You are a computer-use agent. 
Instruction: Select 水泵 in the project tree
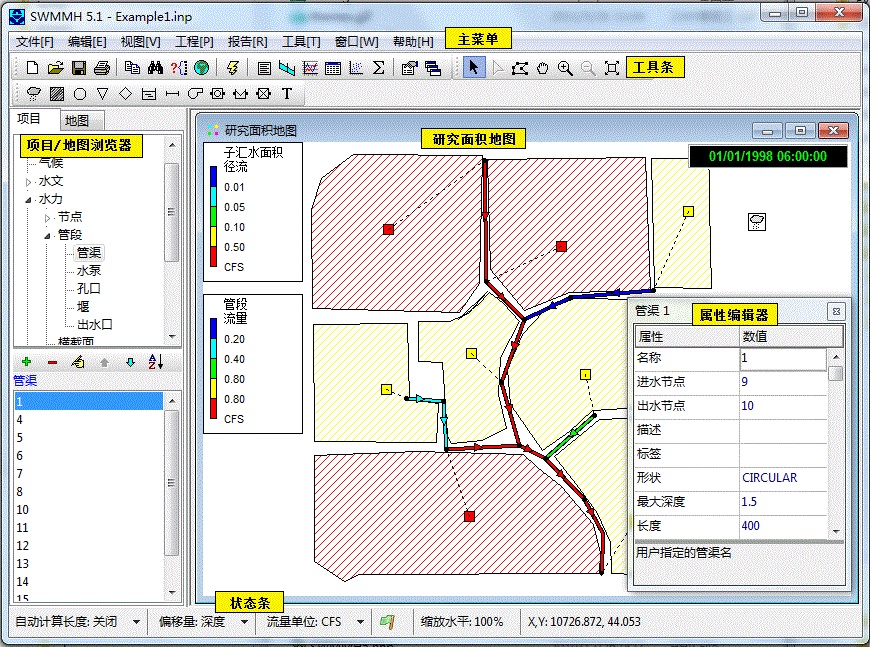tap(89, 270)
